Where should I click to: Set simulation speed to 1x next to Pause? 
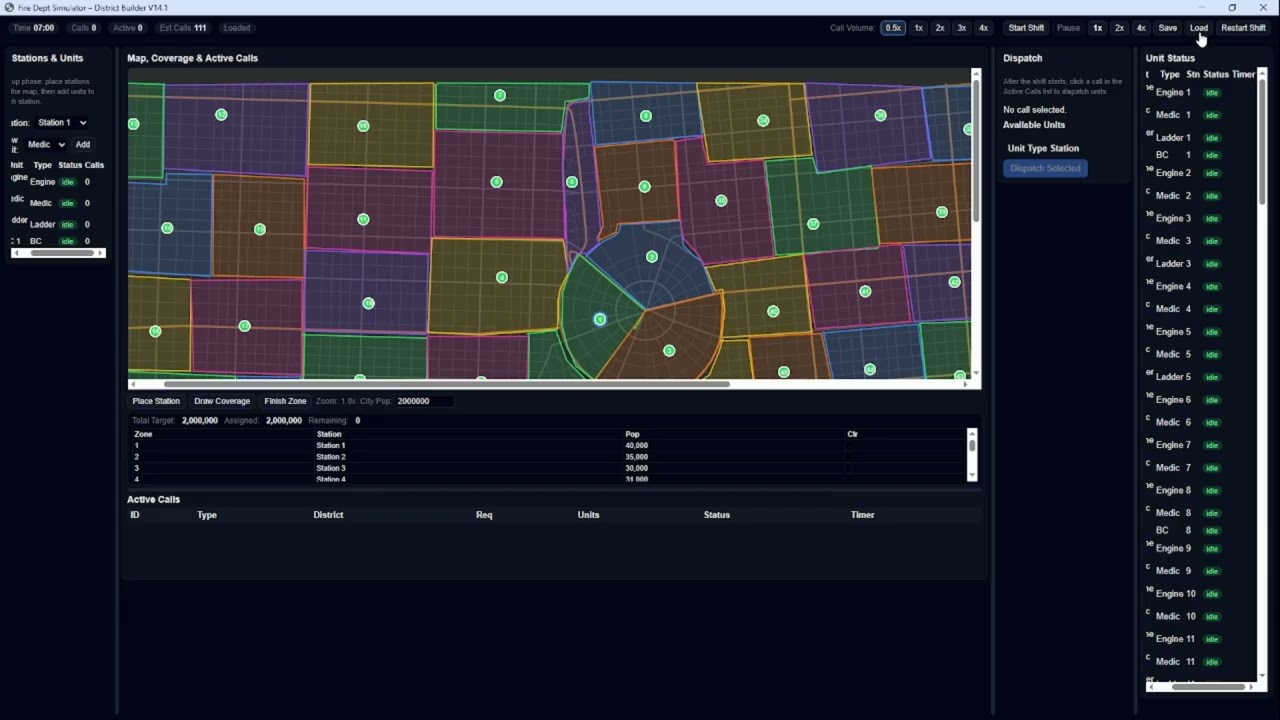click(1098, 28)
